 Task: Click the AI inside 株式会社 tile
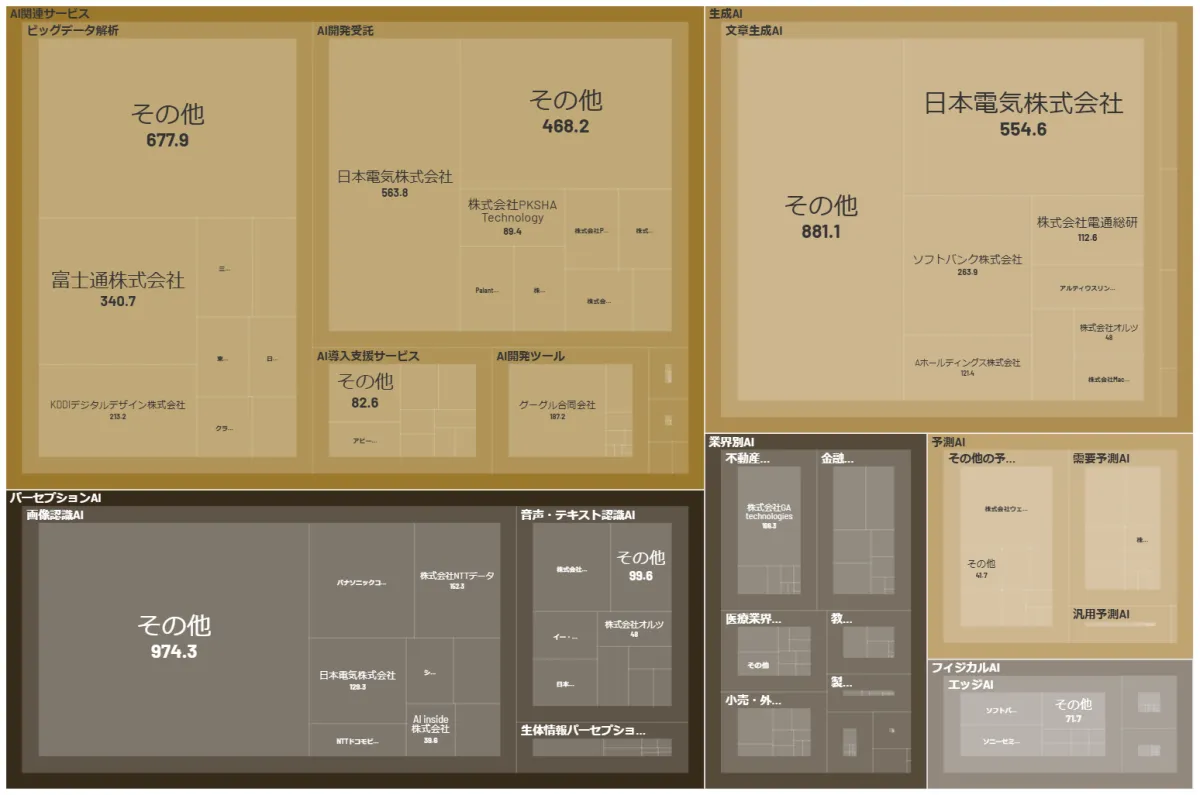[430, 727]
